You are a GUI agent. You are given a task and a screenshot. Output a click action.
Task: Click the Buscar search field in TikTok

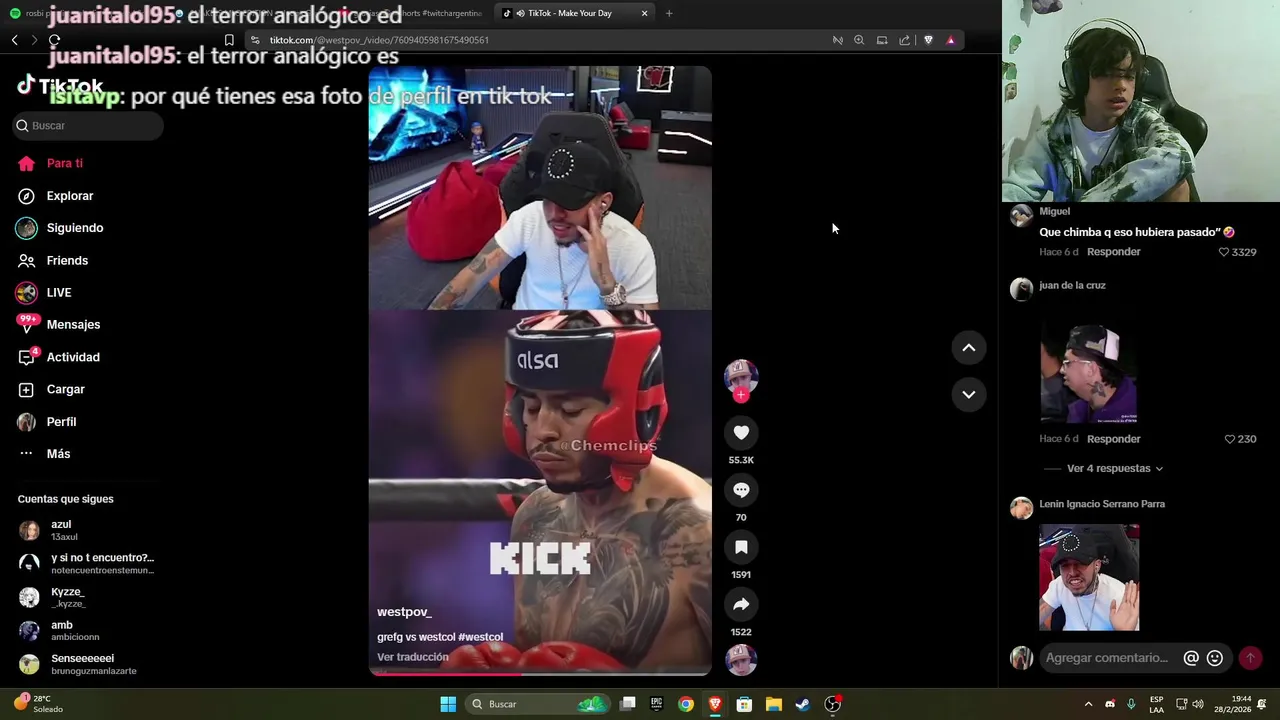point(88,125)
